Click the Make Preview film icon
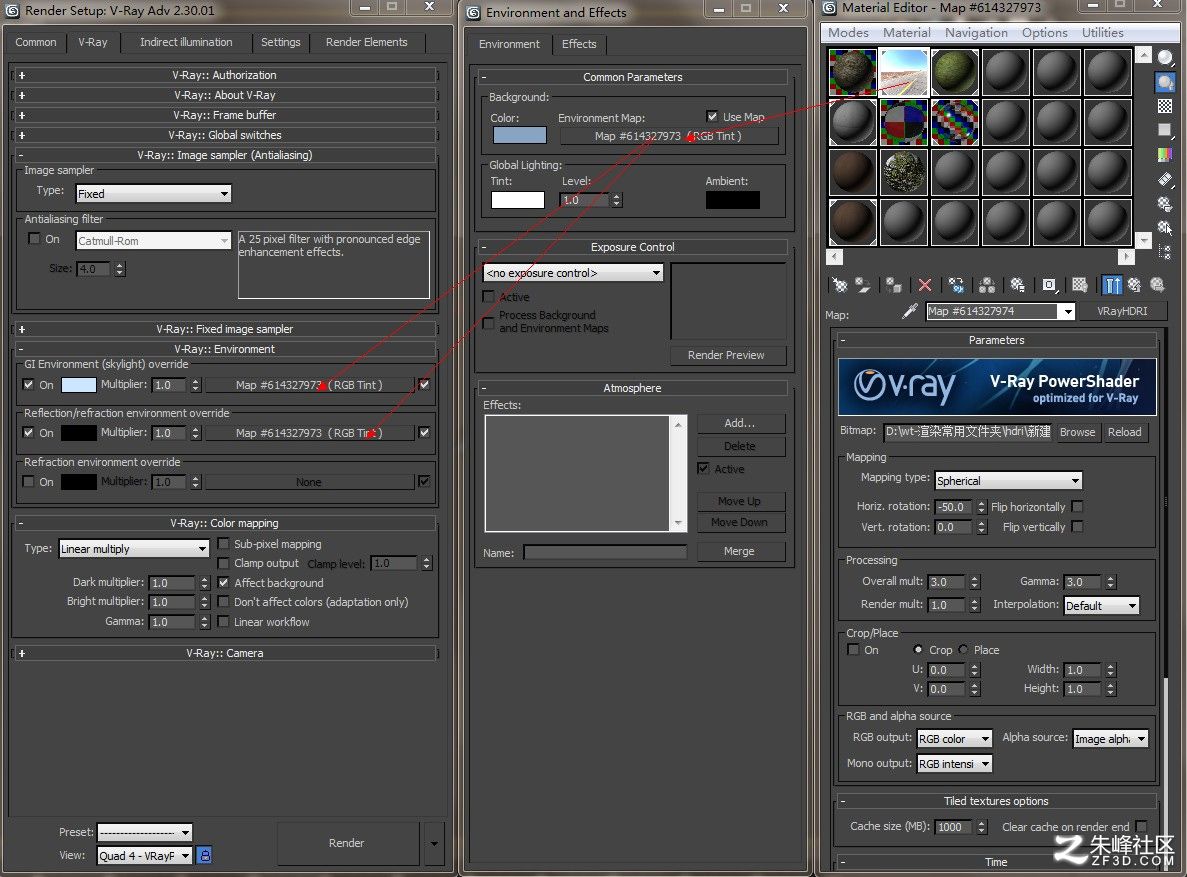The image size is (1187, 877). 1165,179
